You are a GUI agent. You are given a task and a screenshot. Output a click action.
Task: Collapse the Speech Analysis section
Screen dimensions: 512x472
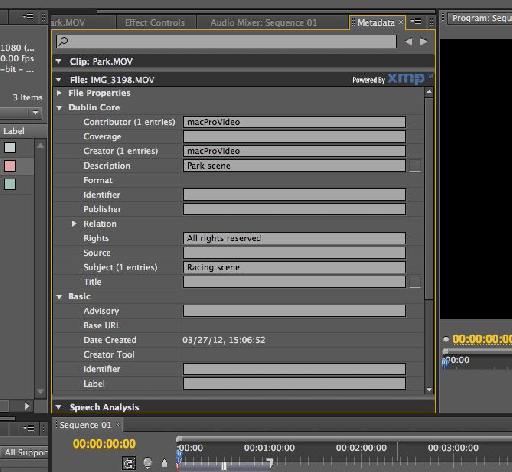59,407
